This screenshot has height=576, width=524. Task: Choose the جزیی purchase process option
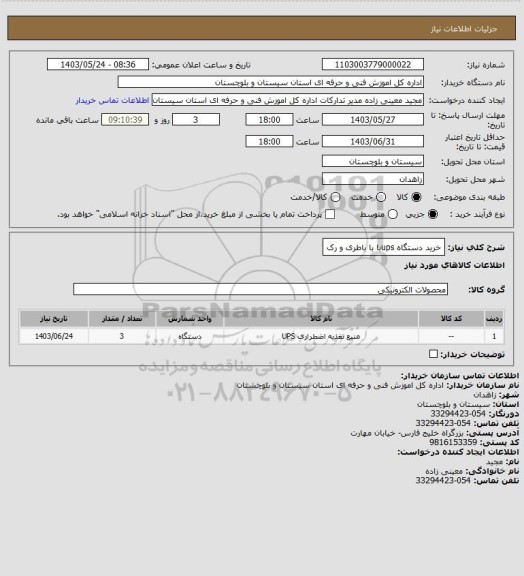[x=433, y=214]
